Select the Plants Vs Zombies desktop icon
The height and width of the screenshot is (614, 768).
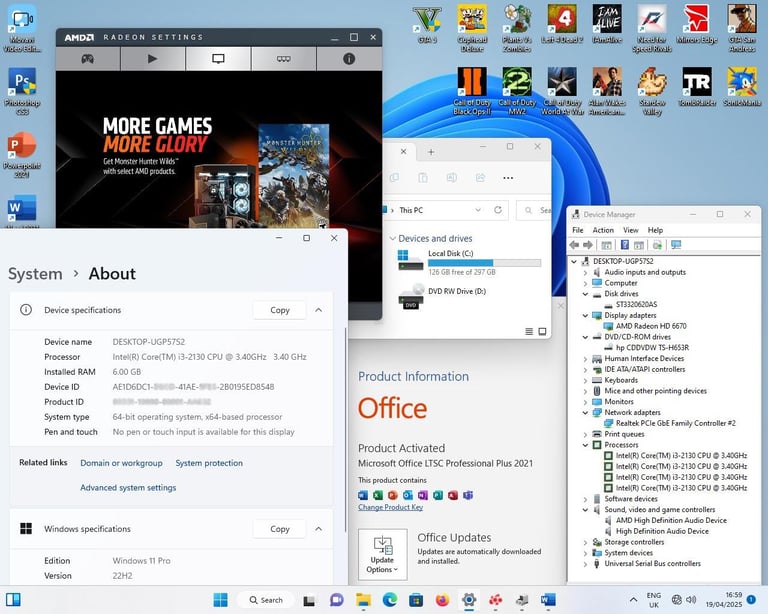point(517,27)
